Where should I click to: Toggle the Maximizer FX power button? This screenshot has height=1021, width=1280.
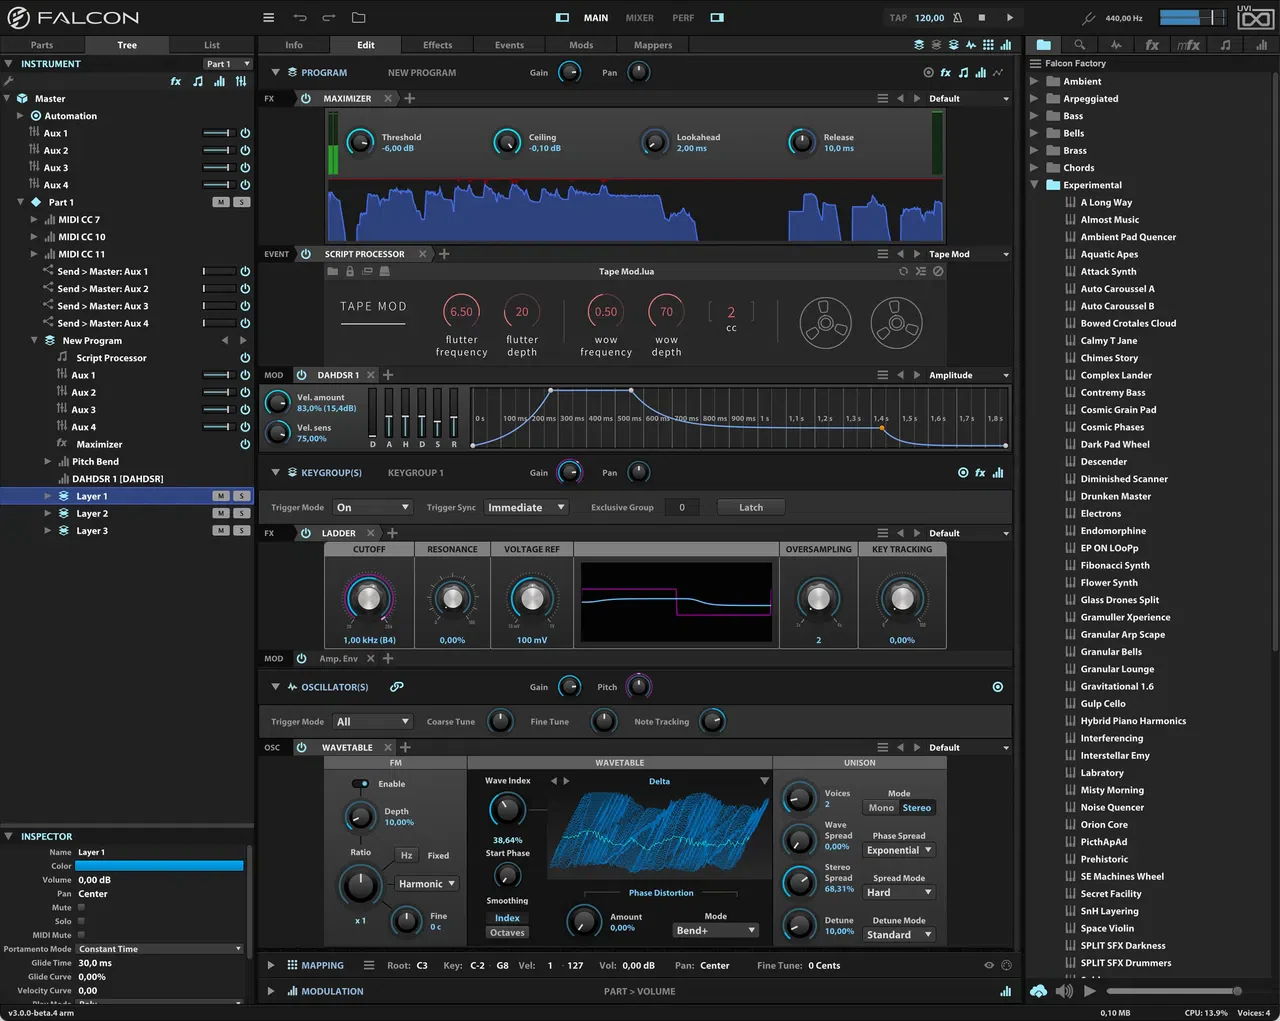(305, 98)
